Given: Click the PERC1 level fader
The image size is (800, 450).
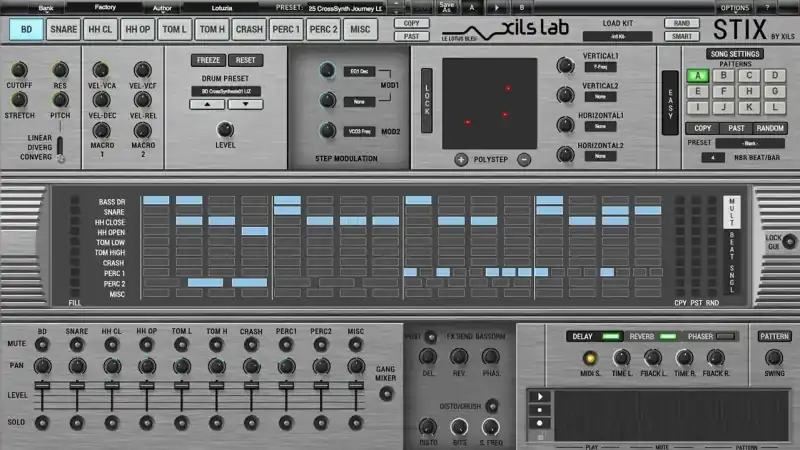Looking at the screenshot, I should (286, 386).
